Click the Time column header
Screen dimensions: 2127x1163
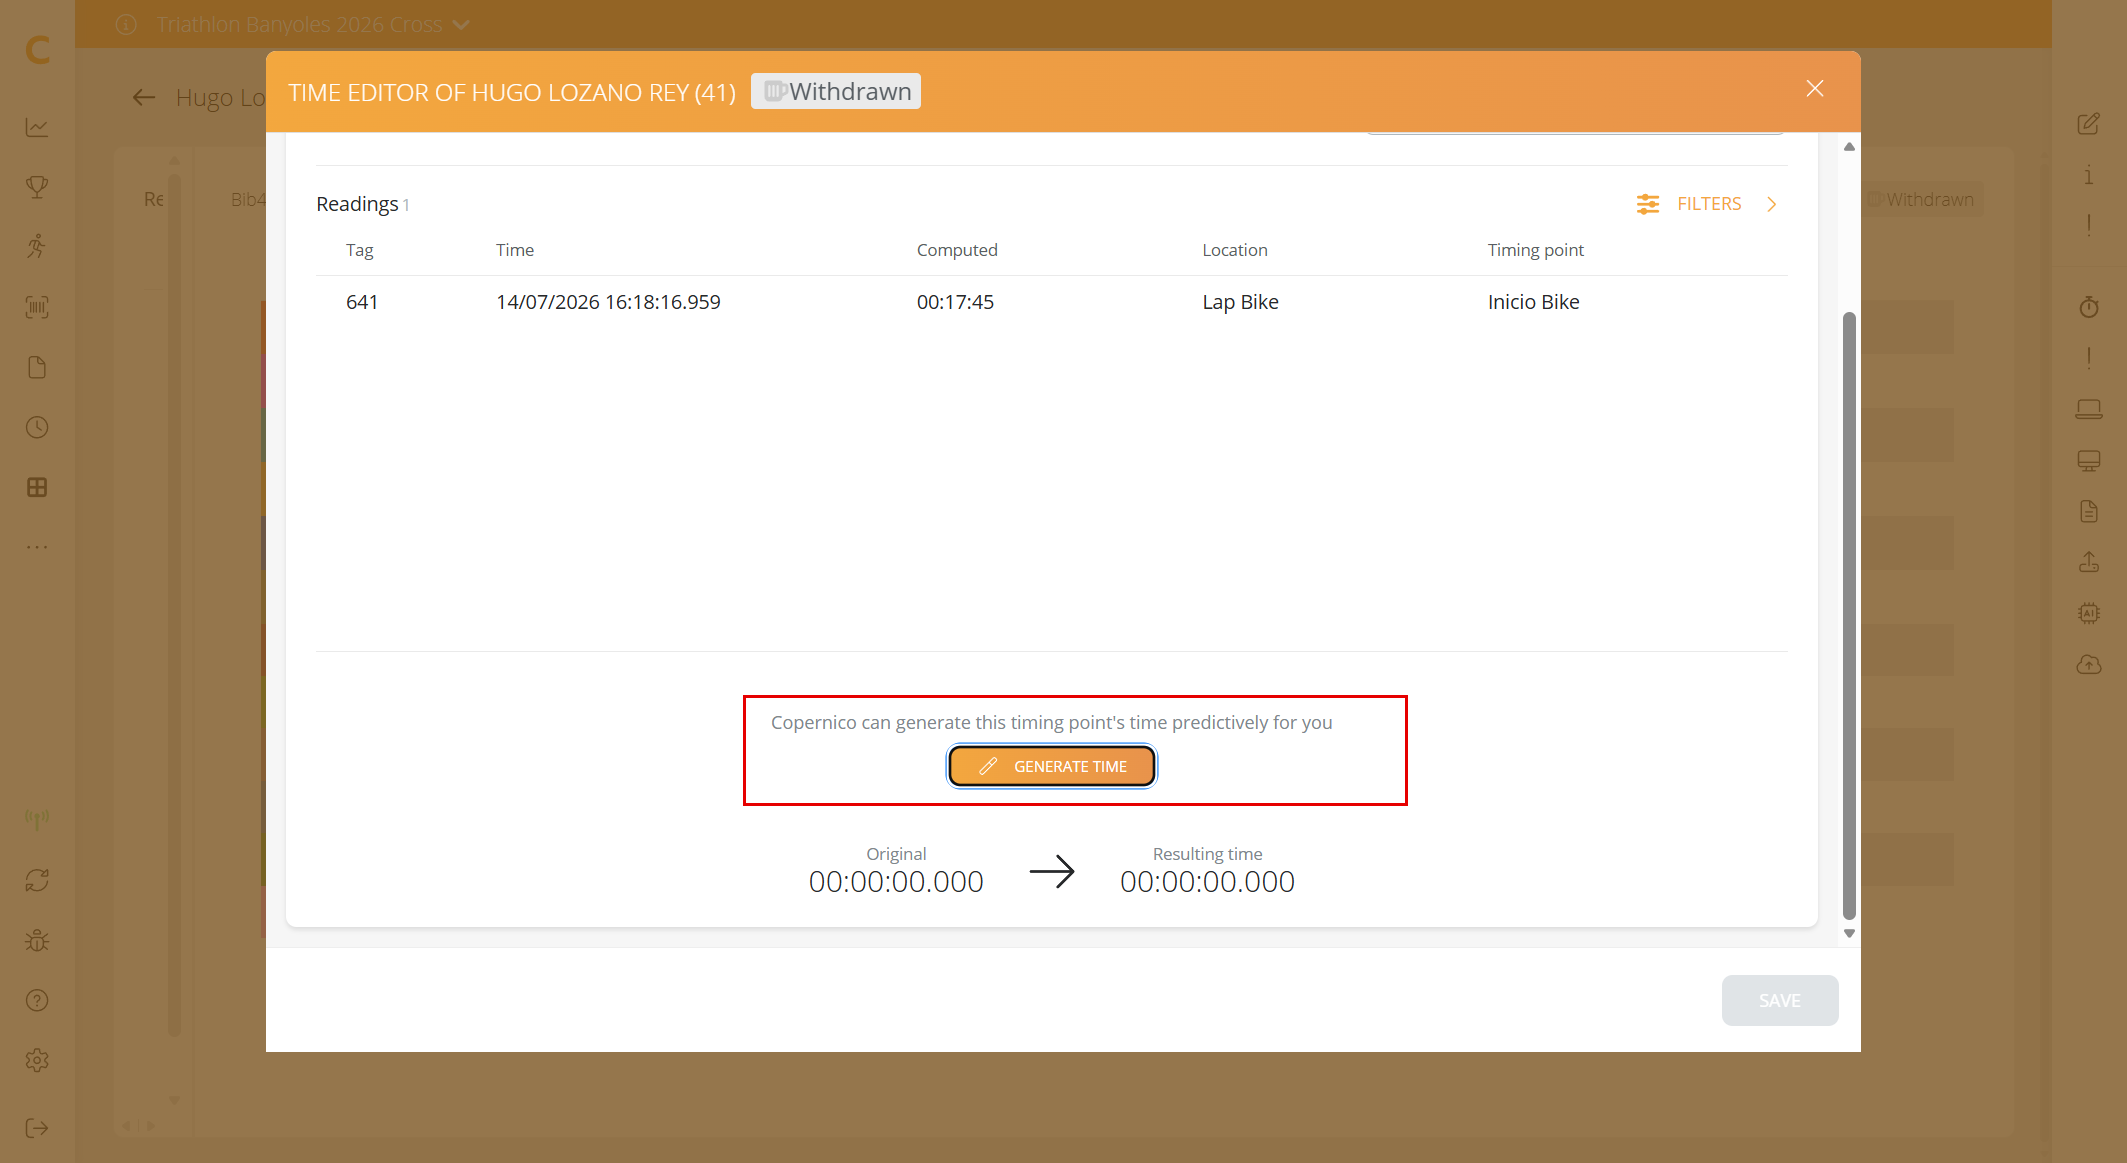515,250
